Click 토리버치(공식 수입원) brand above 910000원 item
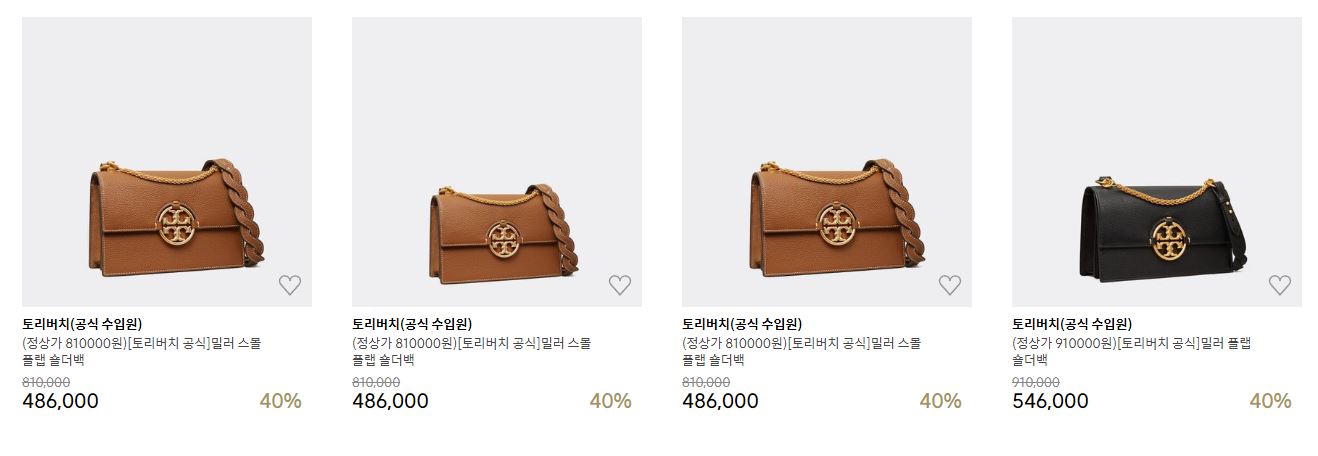 pos(1072,324)
